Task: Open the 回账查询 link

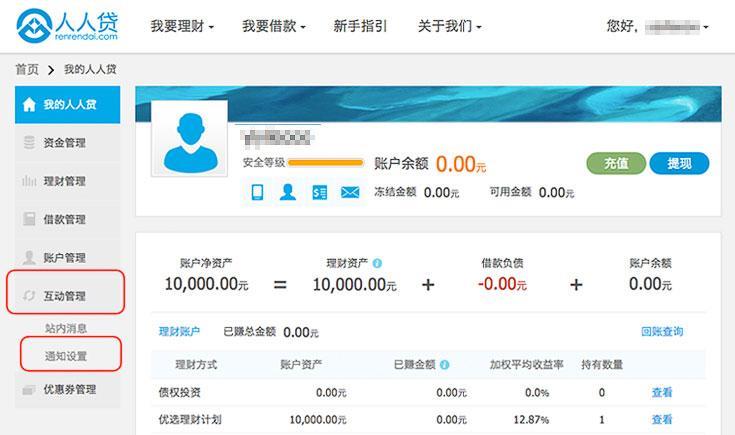Action: (662, 331)
